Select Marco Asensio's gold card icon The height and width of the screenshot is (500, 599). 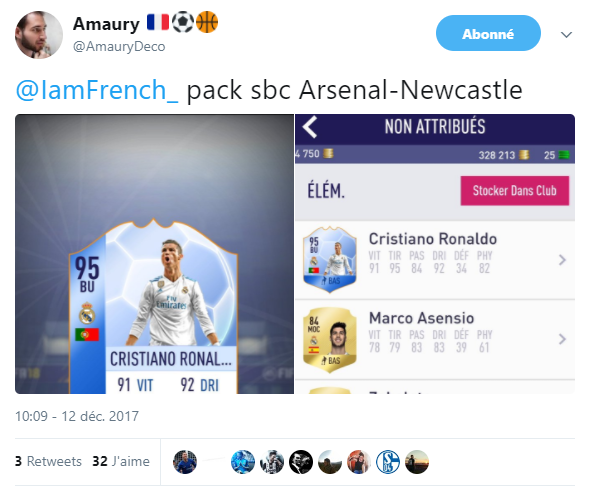[x=330, y=339]
